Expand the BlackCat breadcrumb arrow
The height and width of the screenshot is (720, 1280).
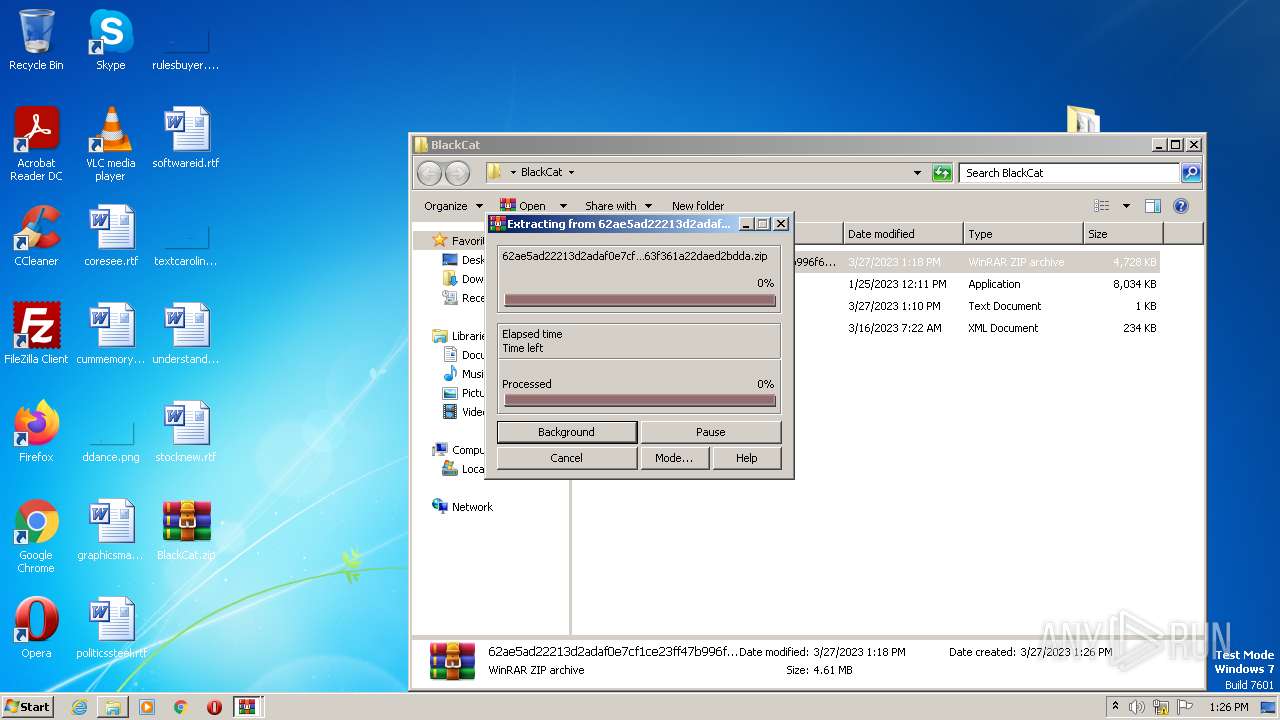tap(571, 173)
